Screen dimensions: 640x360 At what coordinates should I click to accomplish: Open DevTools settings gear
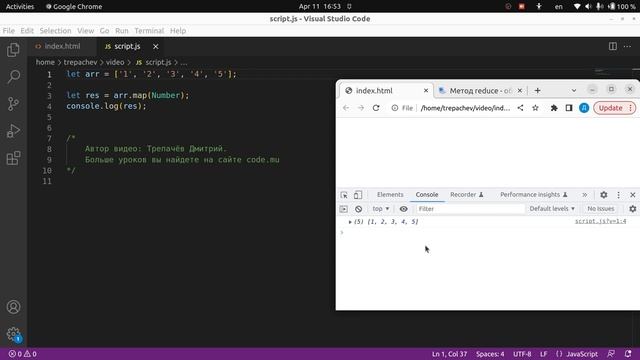[604, 195]
